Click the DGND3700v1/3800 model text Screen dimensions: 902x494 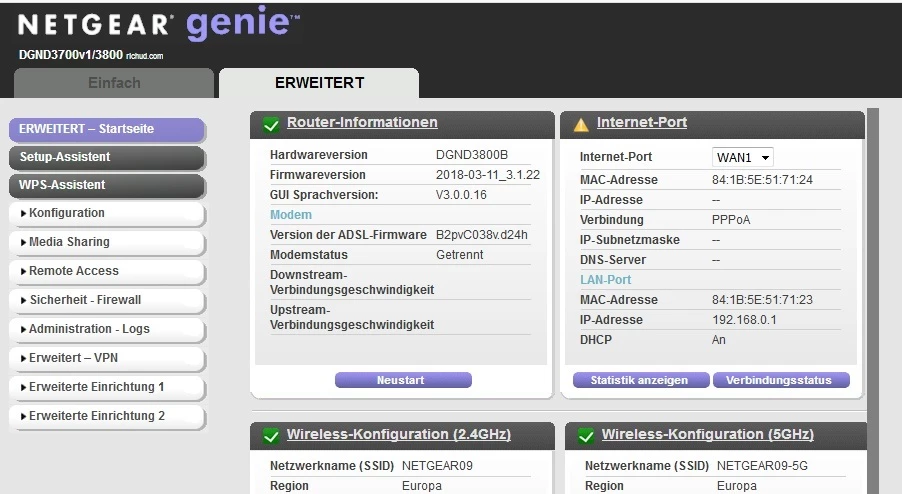(71, 55)
